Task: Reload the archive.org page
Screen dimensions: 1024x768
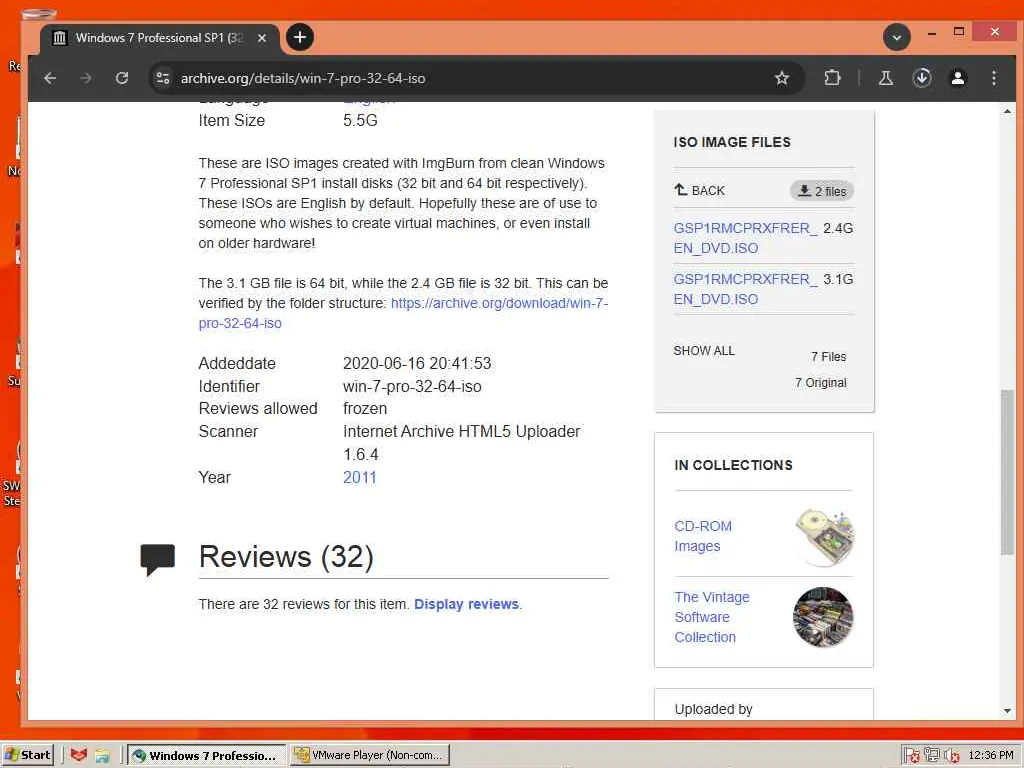Action: (x=121, y=78)
